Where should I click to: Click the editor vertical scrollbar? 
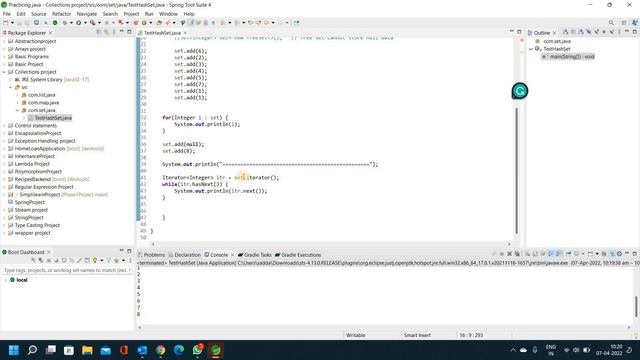point(517,170)
